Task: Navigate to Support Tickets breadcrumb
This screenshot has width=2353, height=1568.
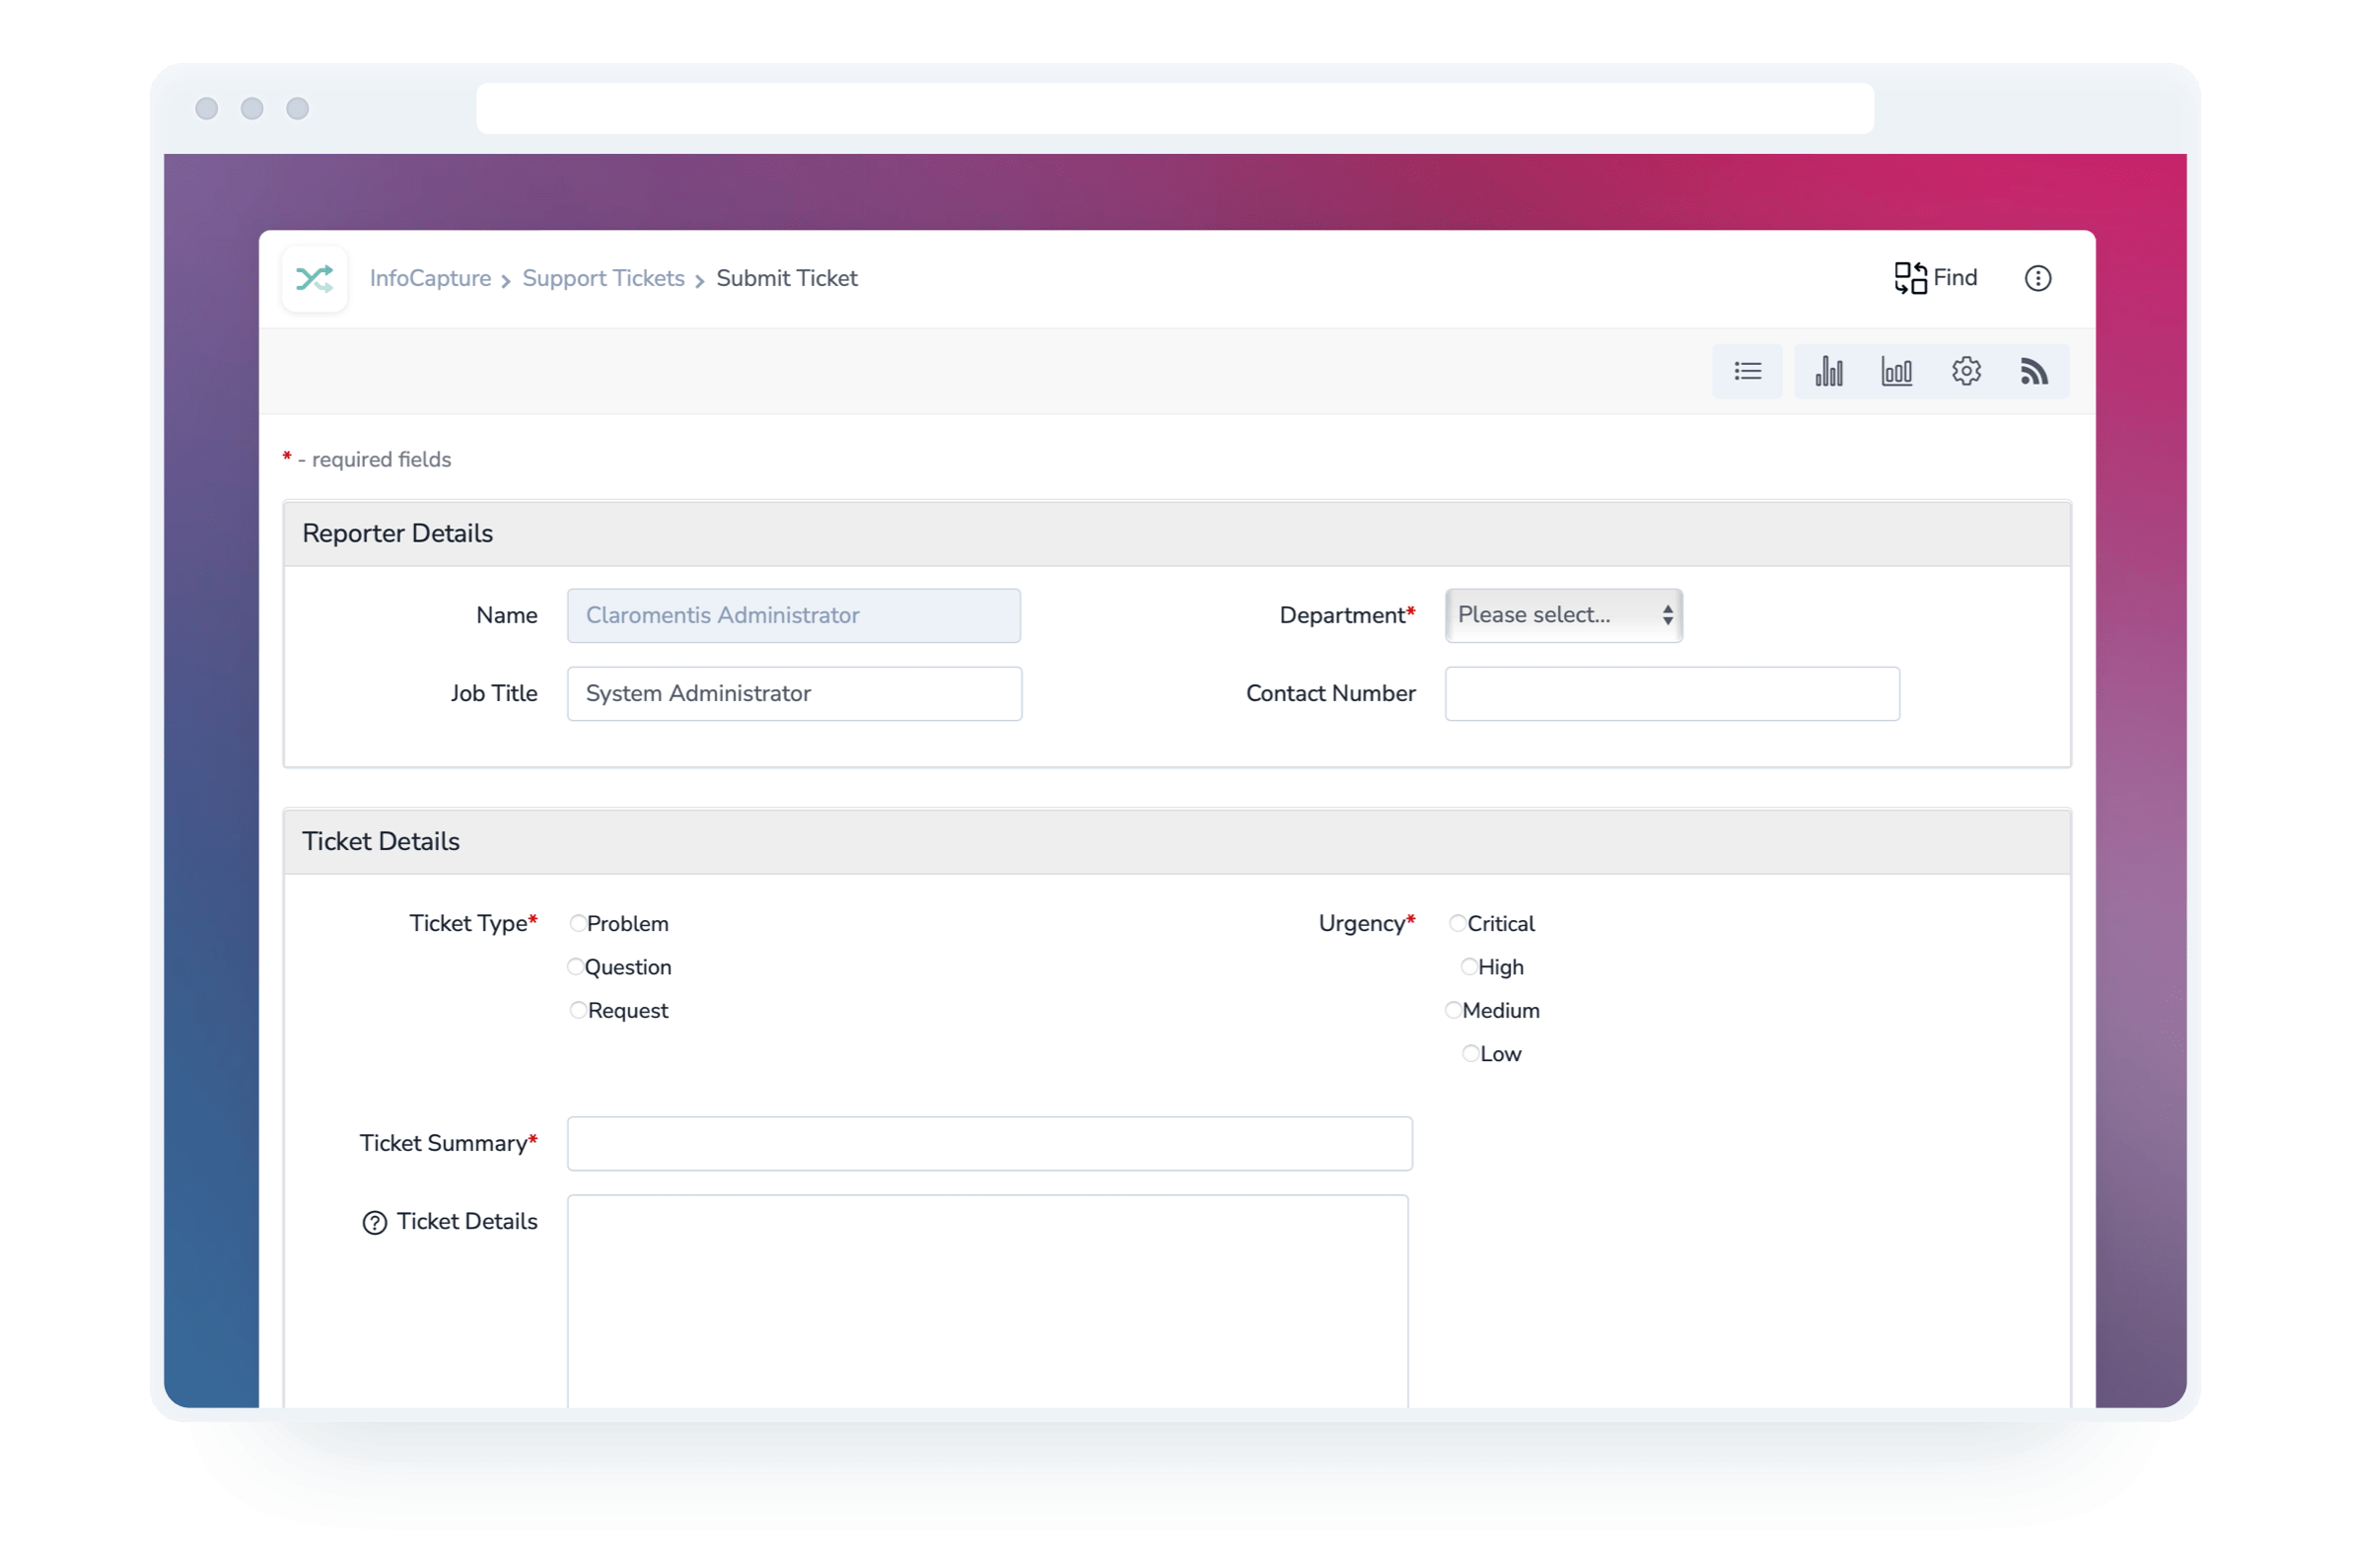Action: coord(603,278)
